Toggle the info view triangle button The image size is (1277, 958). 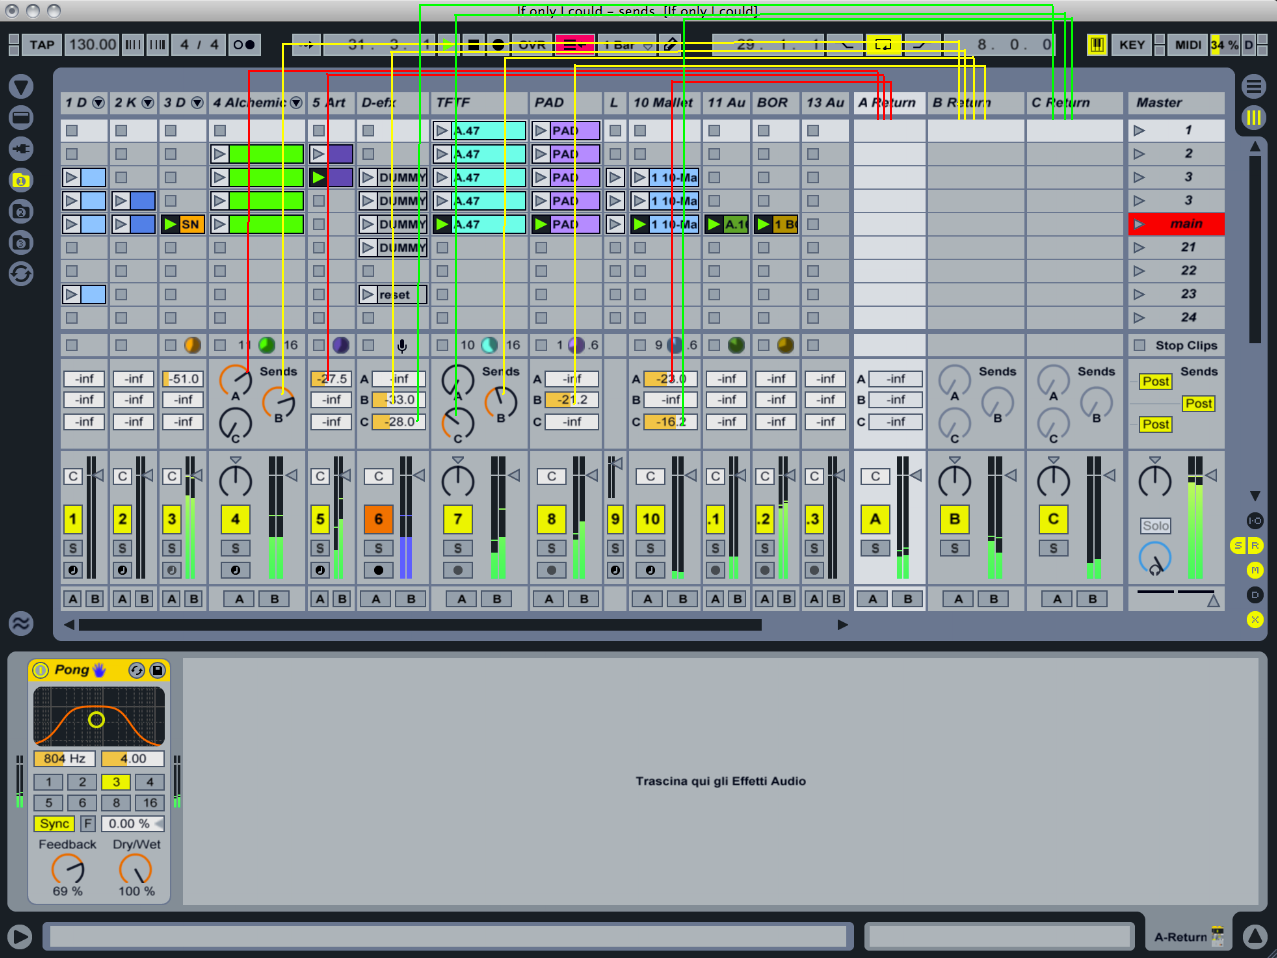pyautogui.click(x=19, y=937)
